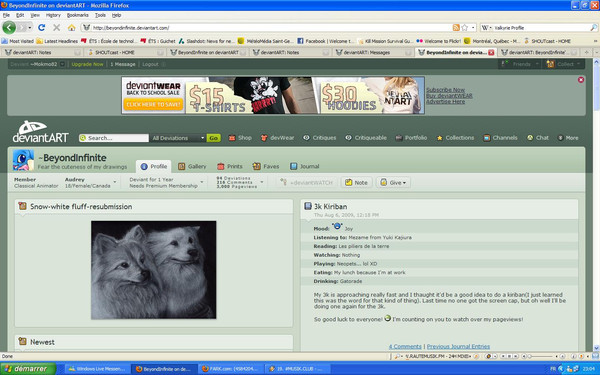Screen dimensions: 600x375
Task: Expand the Deviations statistics dropdown arrow
Action: click(262, 182)
